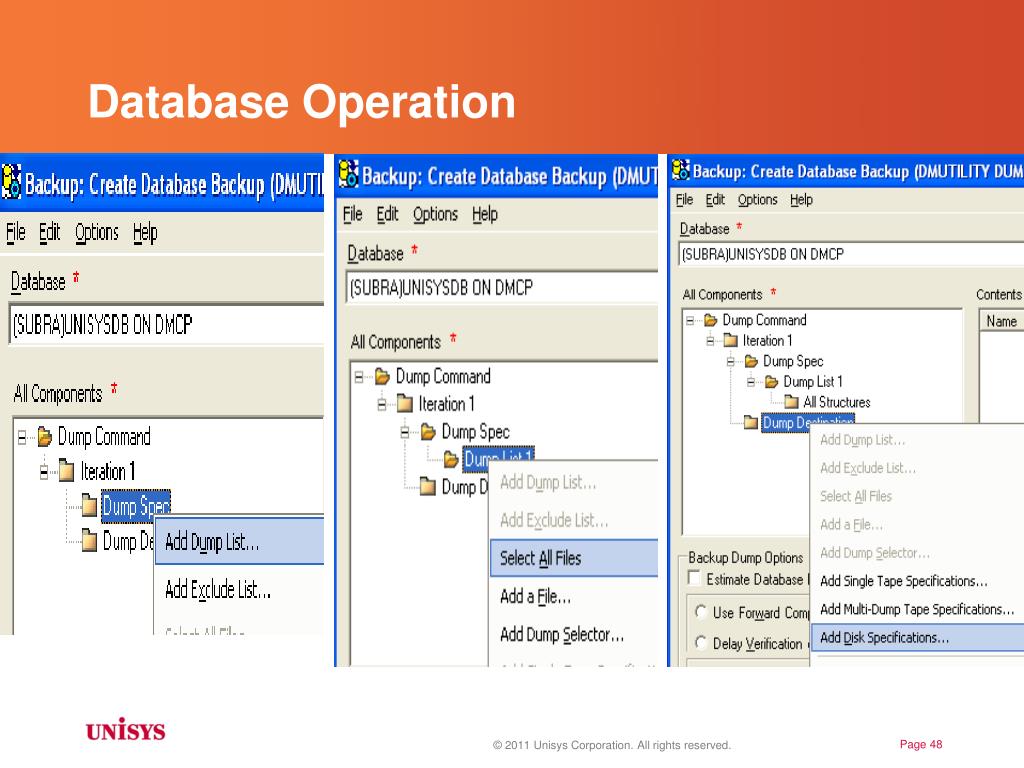Choose the highlighted Select All Files in the middle window's menu
The width and height of the screenshot is (1024, 768).
tap(574, 558)
